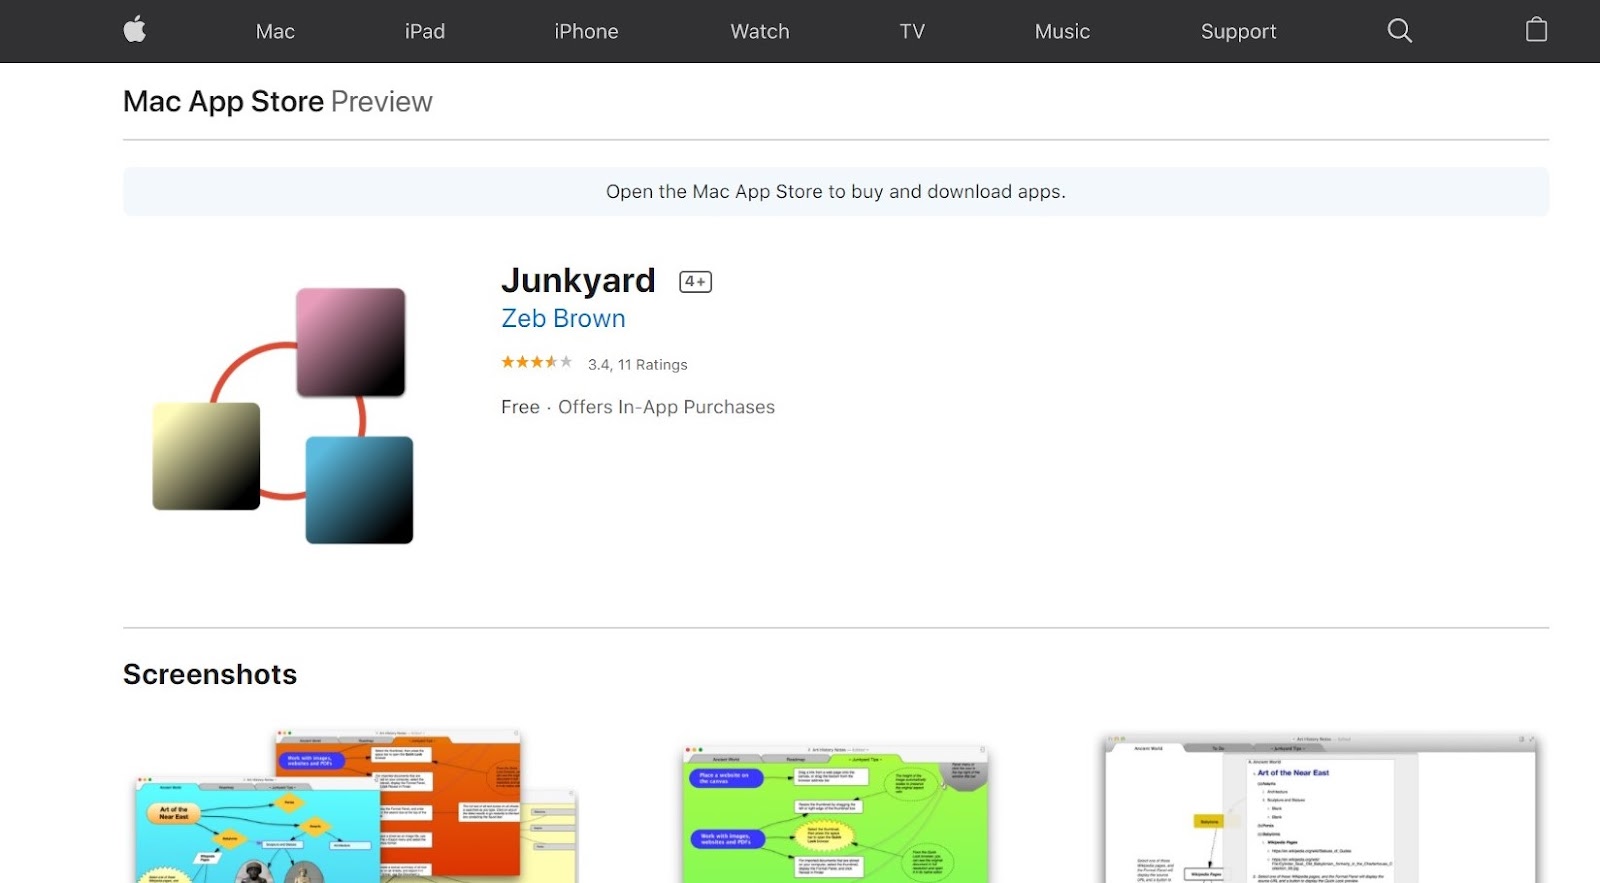Open the search magnifier icon
Screen dimensions: 1600x883
pos(1400,31)
